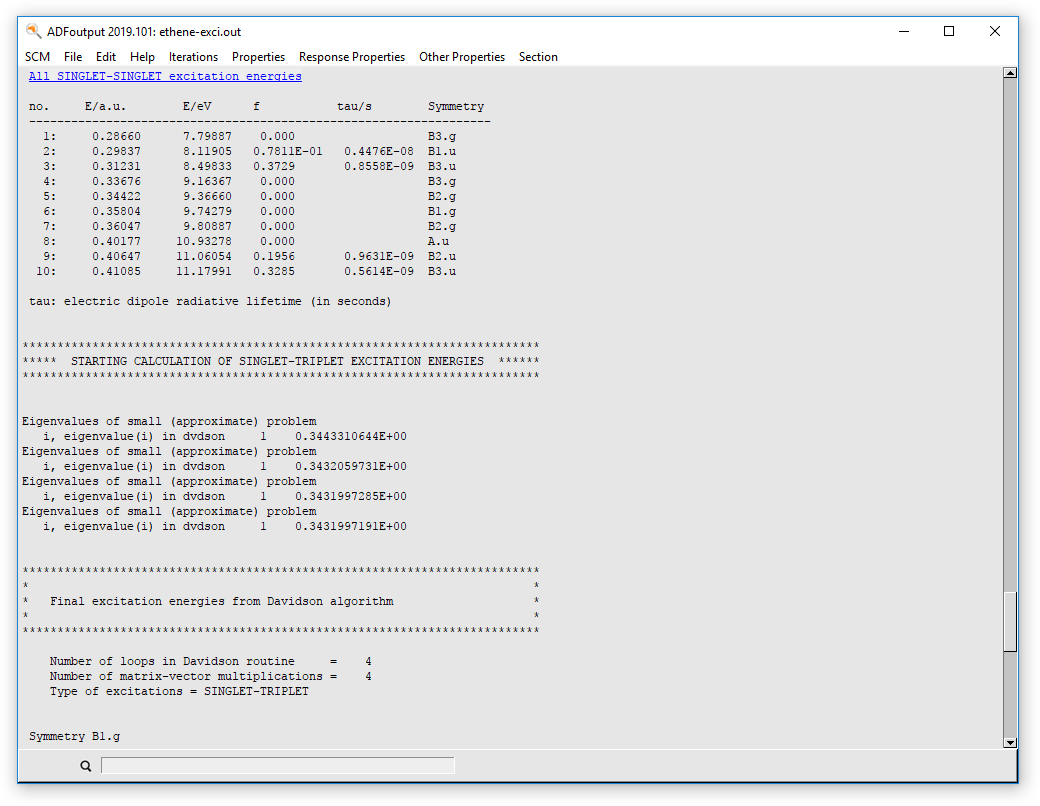Screen dimensions: 1040x806
Task: Select the E/a.u. column header
Action: pos(105,106)
